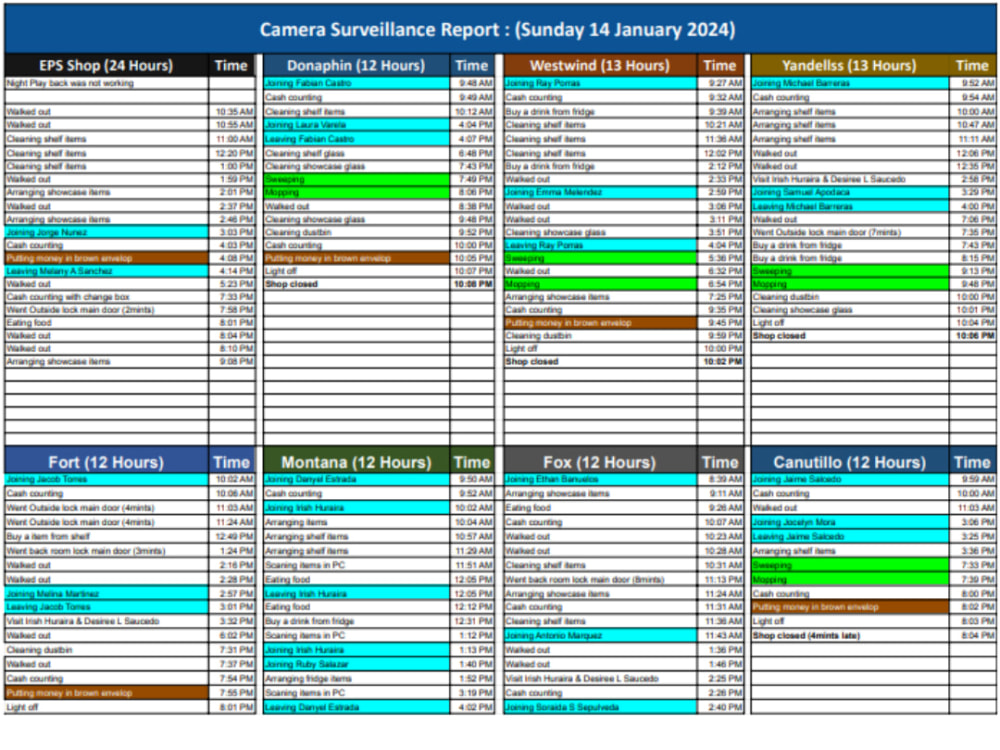Viewport: 1000px width, 750px height.
Task: Click the Night Play back was not working cell
Action: [106, 83]
